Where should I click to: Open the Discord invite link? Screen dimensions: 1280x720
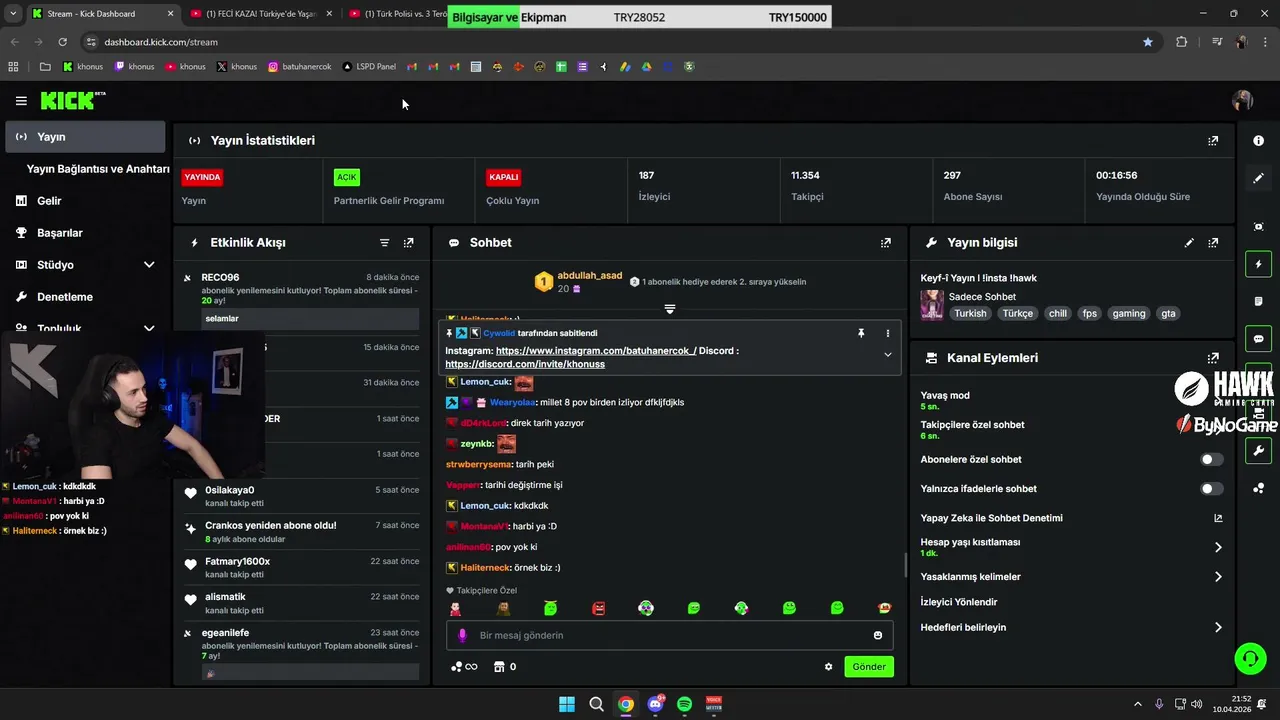[525, 364]
